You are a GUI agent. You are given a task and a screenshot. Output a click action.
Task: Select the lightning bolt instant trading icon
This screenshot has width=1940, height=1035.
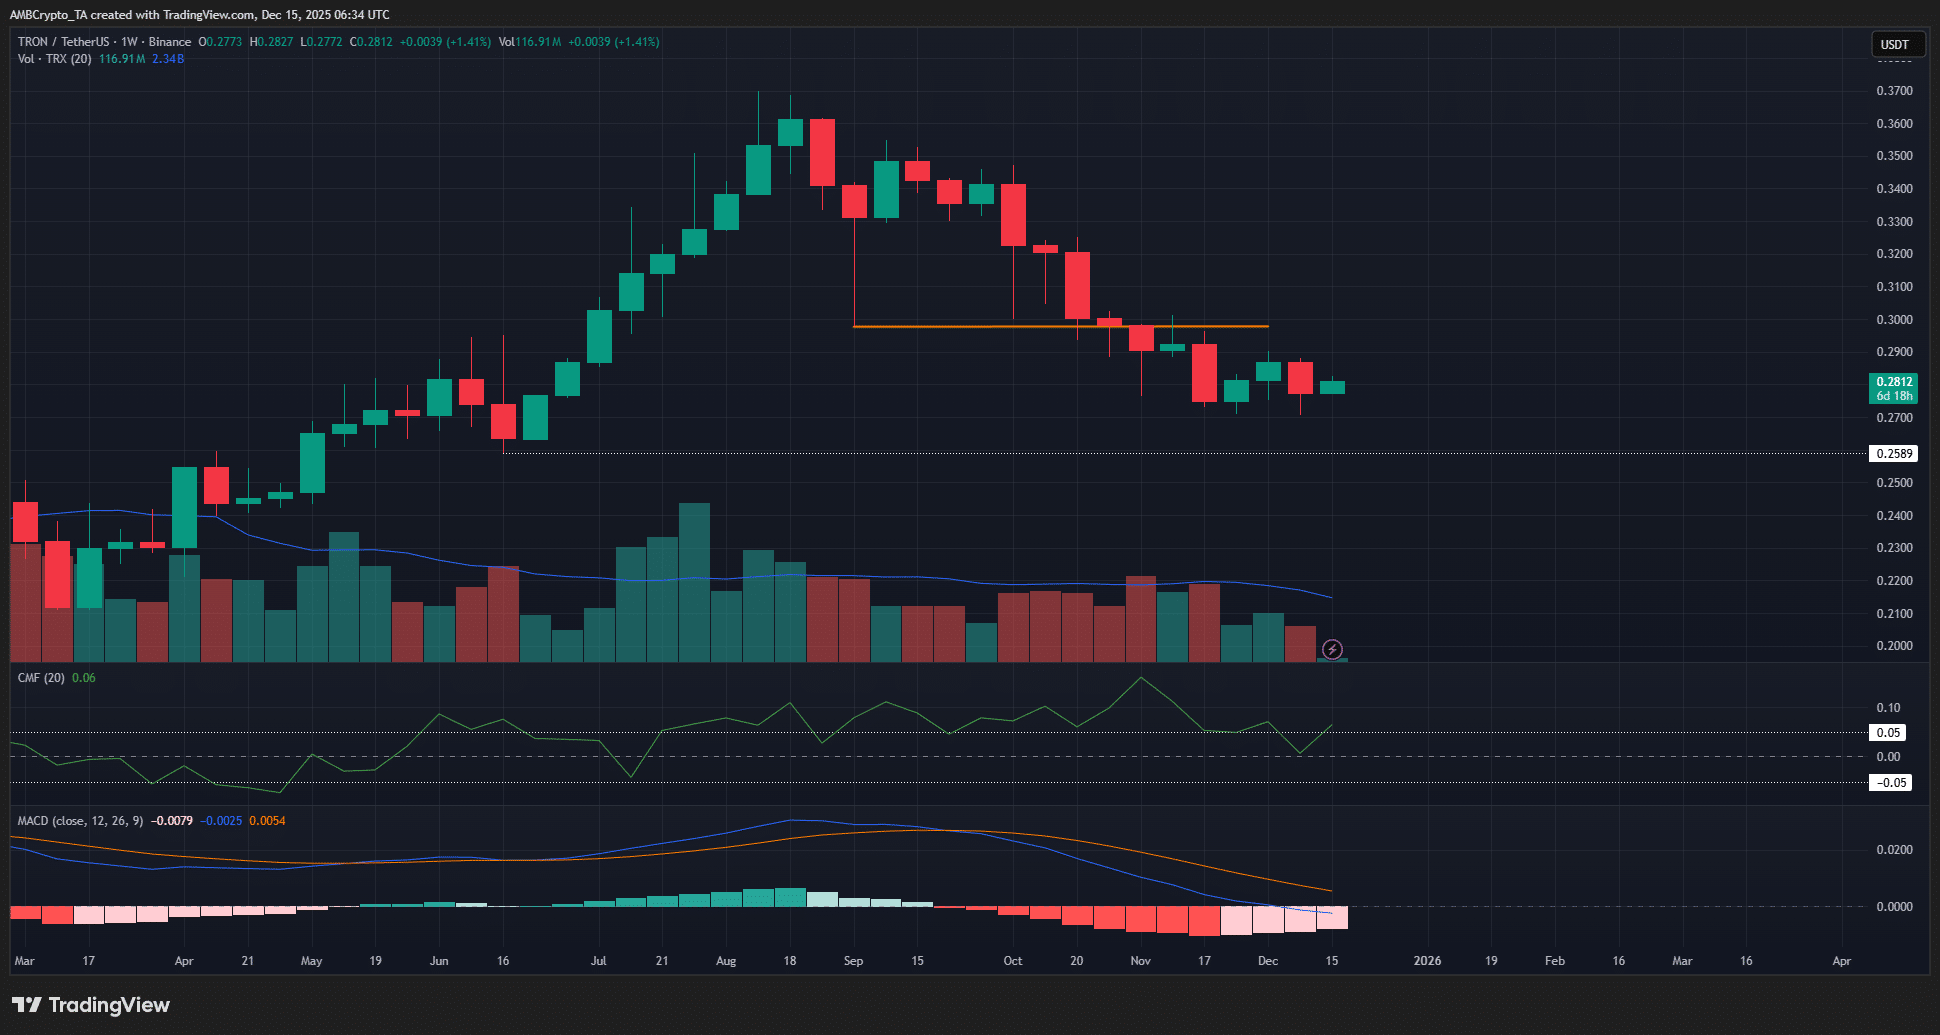1334,650
